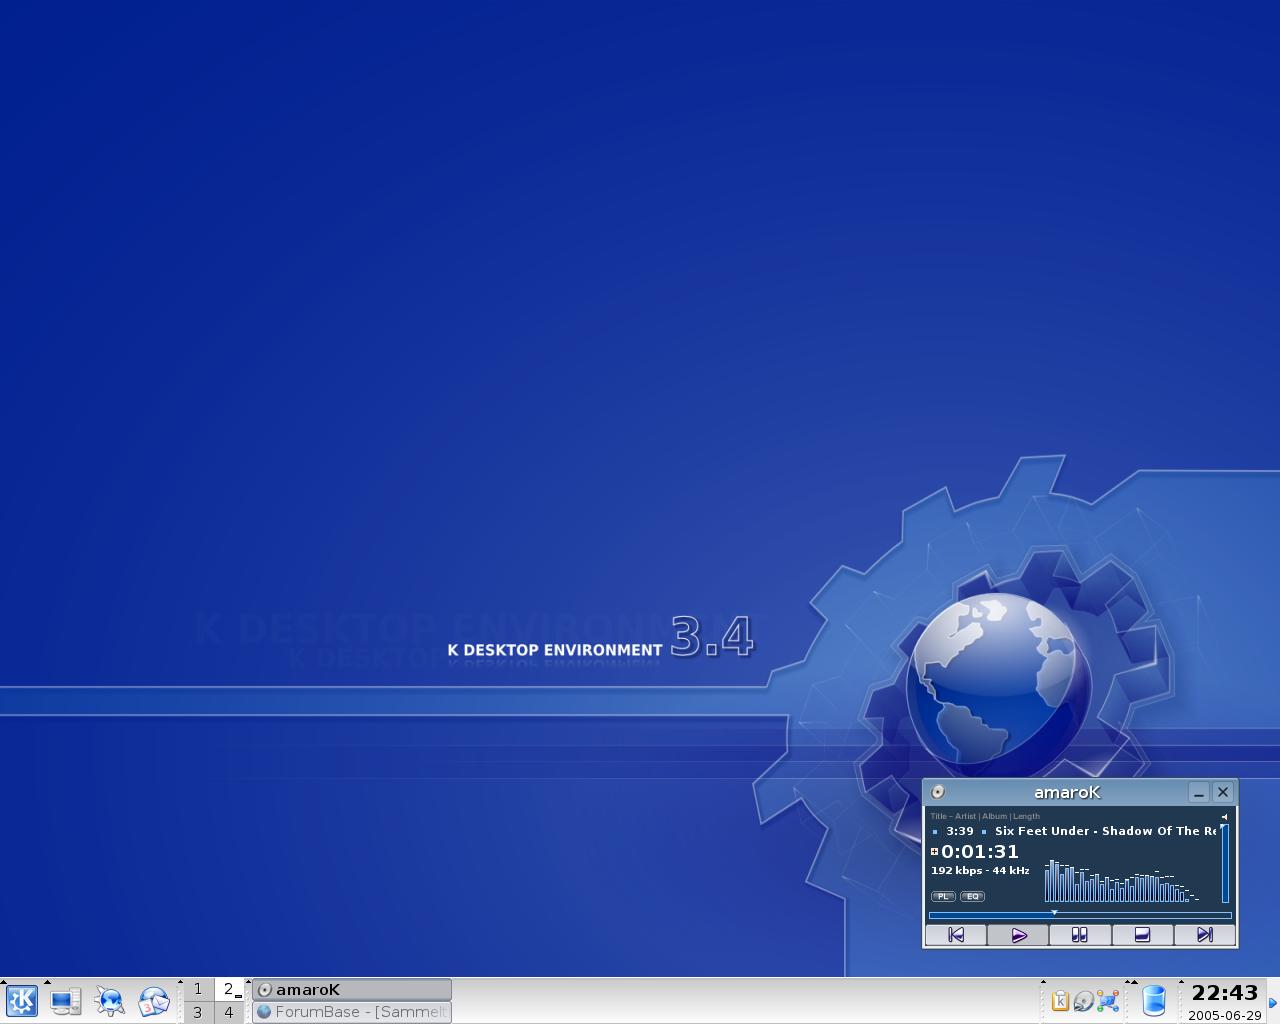Viewport: 1280px width, 1024px height.
Task: Click the 2005-06-29 date display
Action: tap(1224, 1015)
